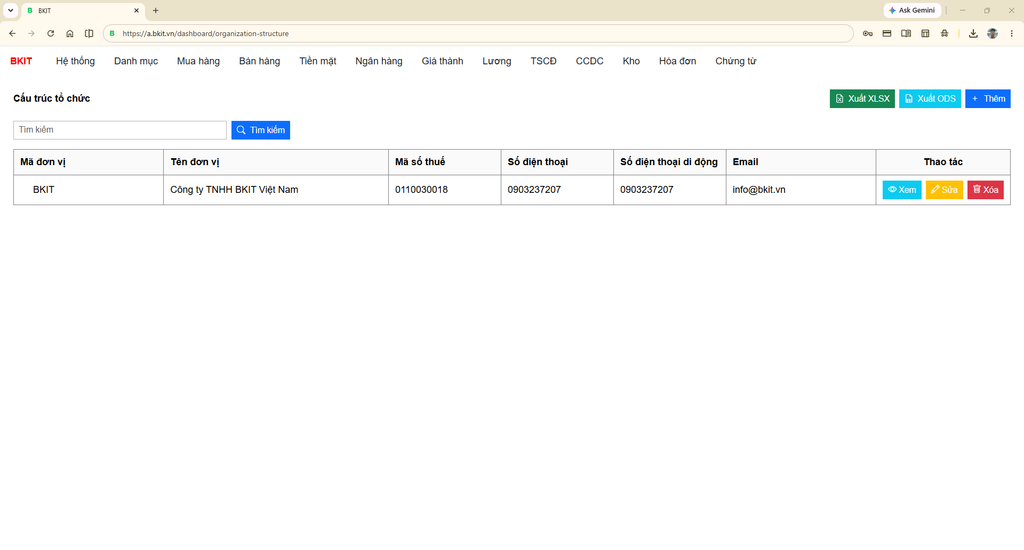View BKIT row with Xem button

point(902,189)
